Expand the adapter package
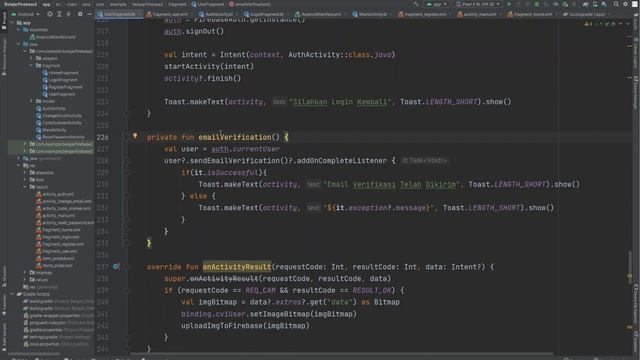 click(32, 58)
